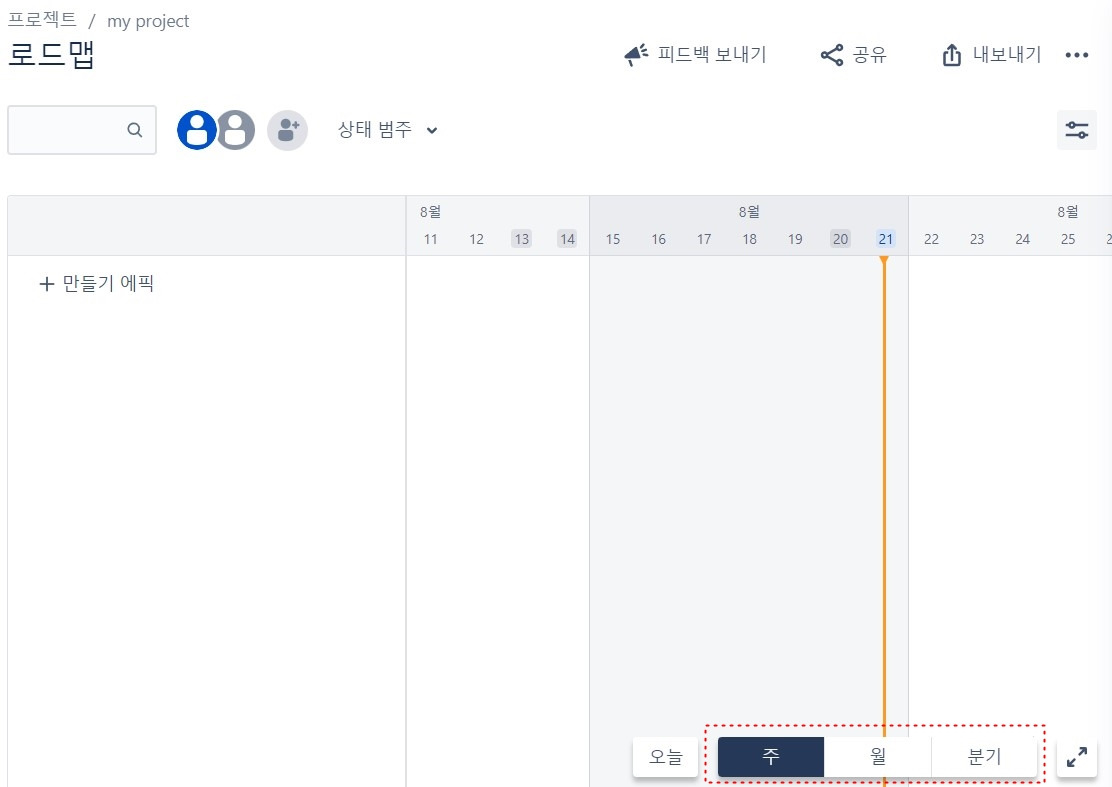Click the export icon beside 내보내기
The width and height of the screenshot is (1112, 787).
950,55
